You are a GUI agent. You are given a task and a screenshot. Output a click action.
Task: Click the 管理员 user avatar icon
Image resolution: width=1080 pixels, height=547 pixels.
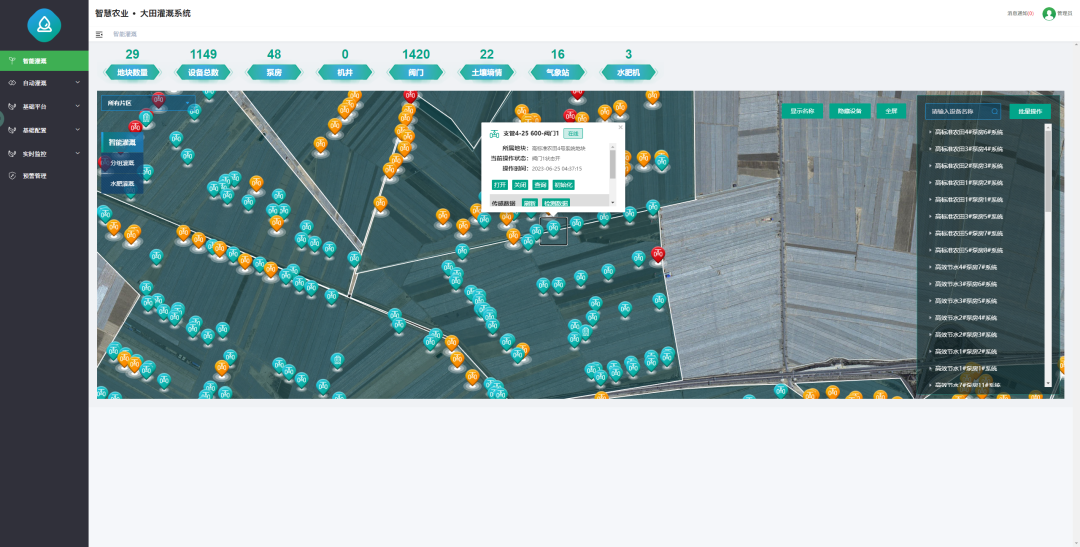(x=1049, y=14)
